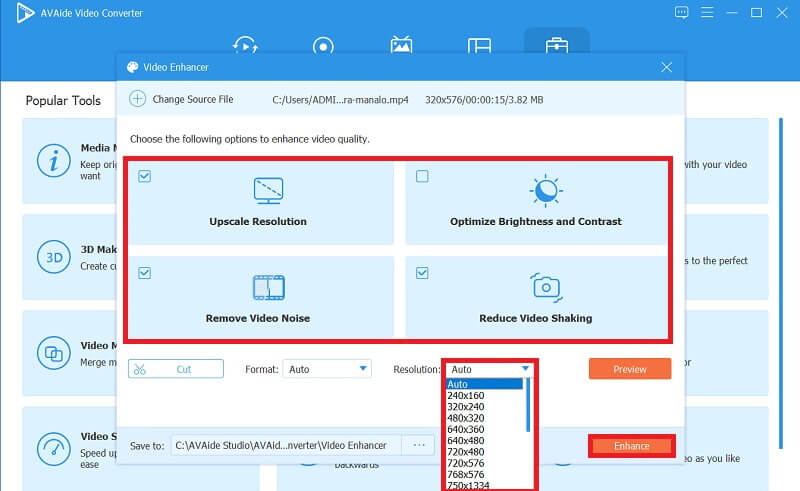800x491 pixels.
Task: Click the Upscale Resolution monitor icon
Action: 268,190
